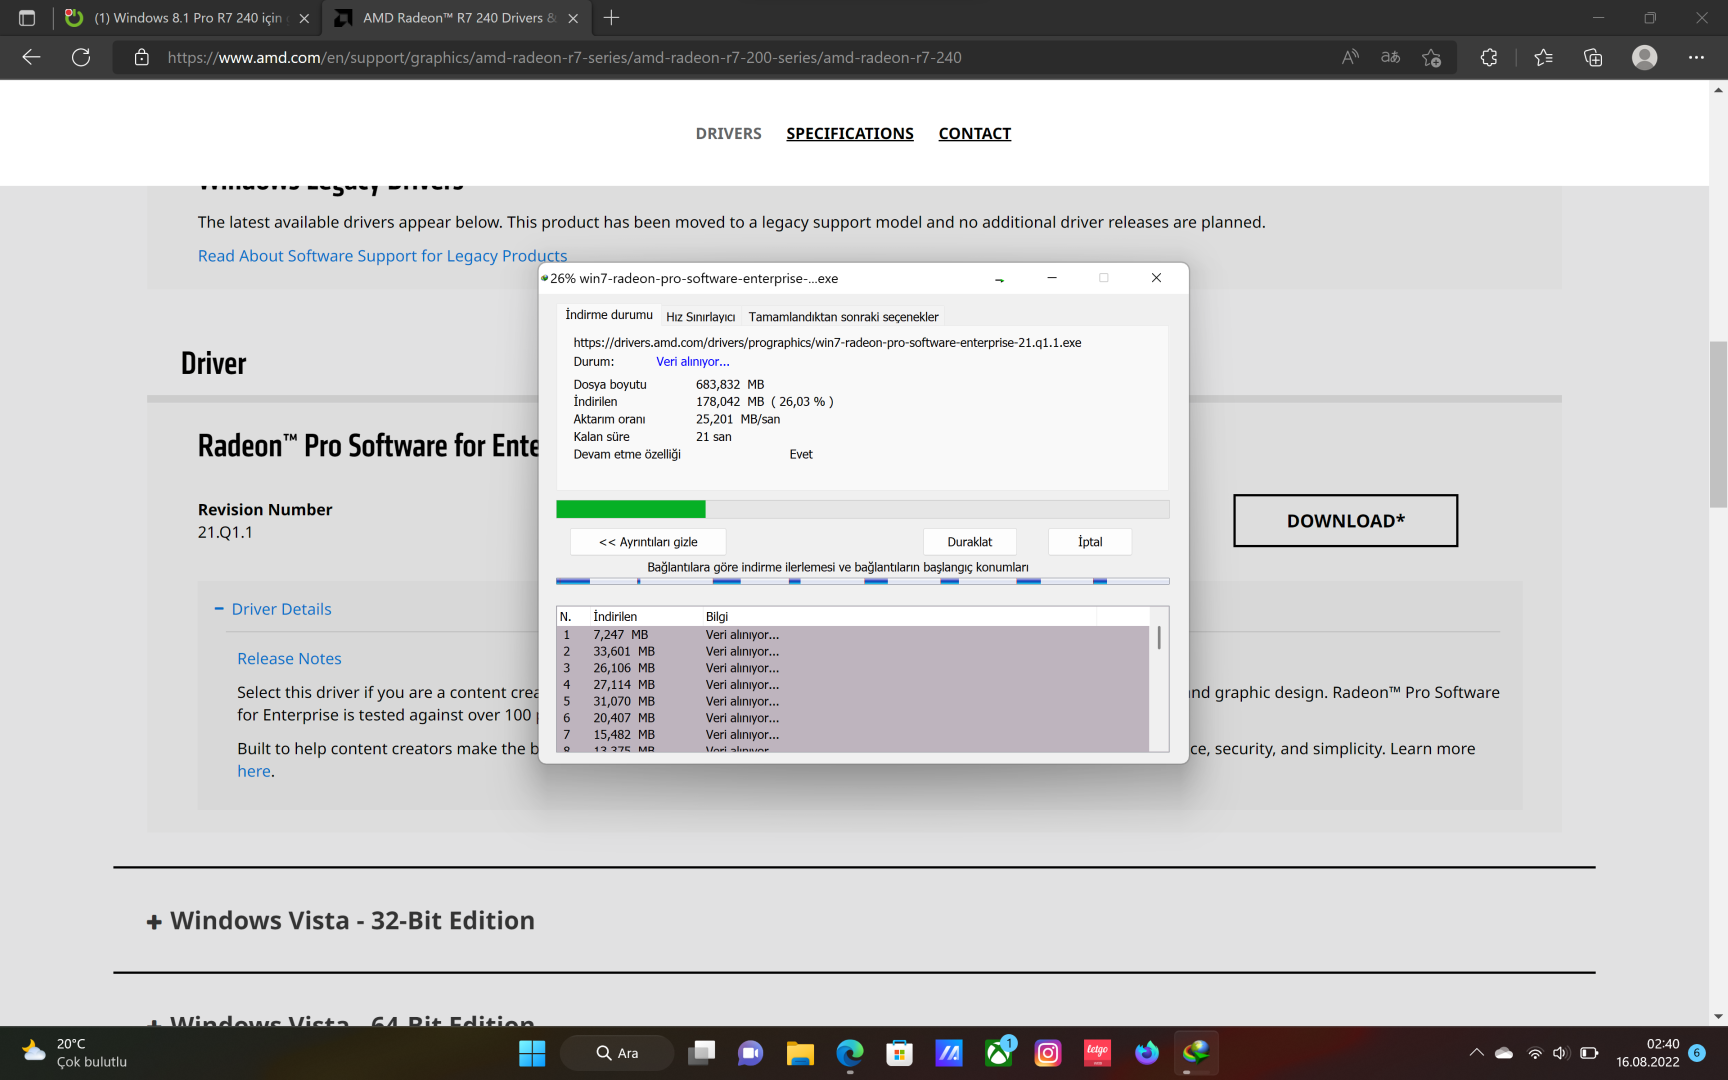Select connection row 1 with 7,247 MB
This screenshot has width=1728, height=1080.
click(852, 634)
